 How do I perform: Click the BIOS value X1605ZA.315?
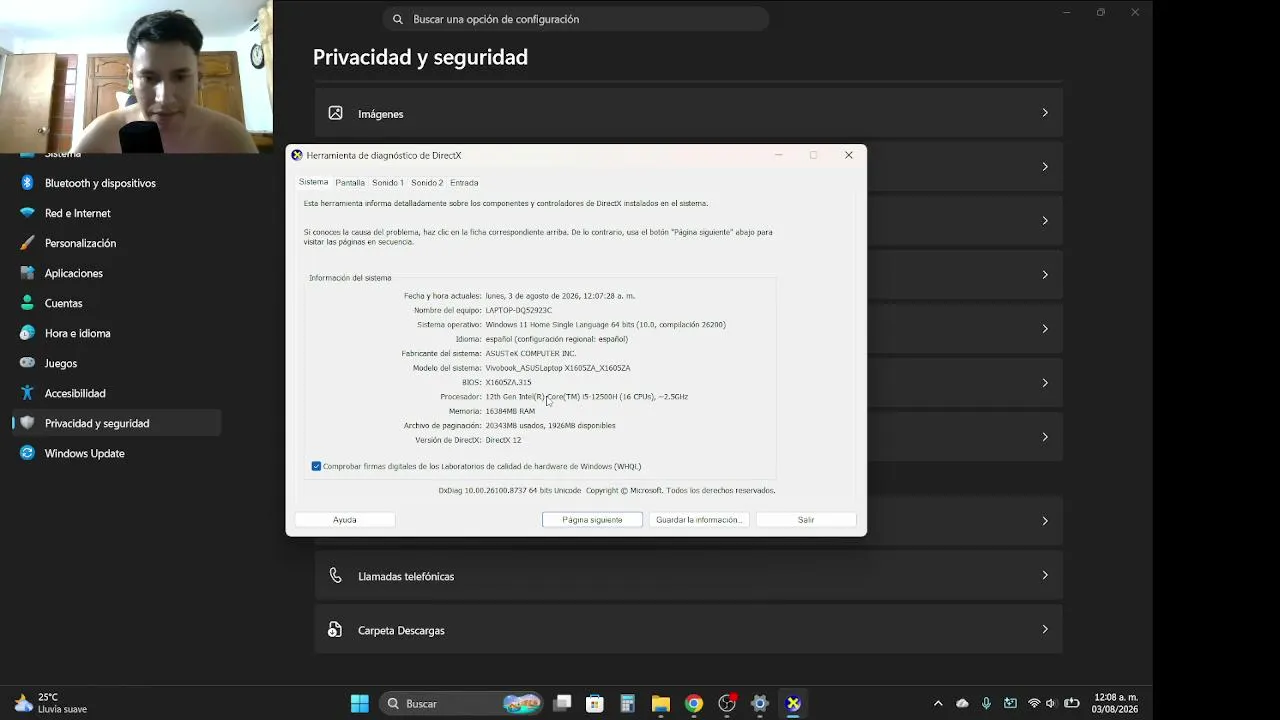pyautogui.click(x=508, y=382)
